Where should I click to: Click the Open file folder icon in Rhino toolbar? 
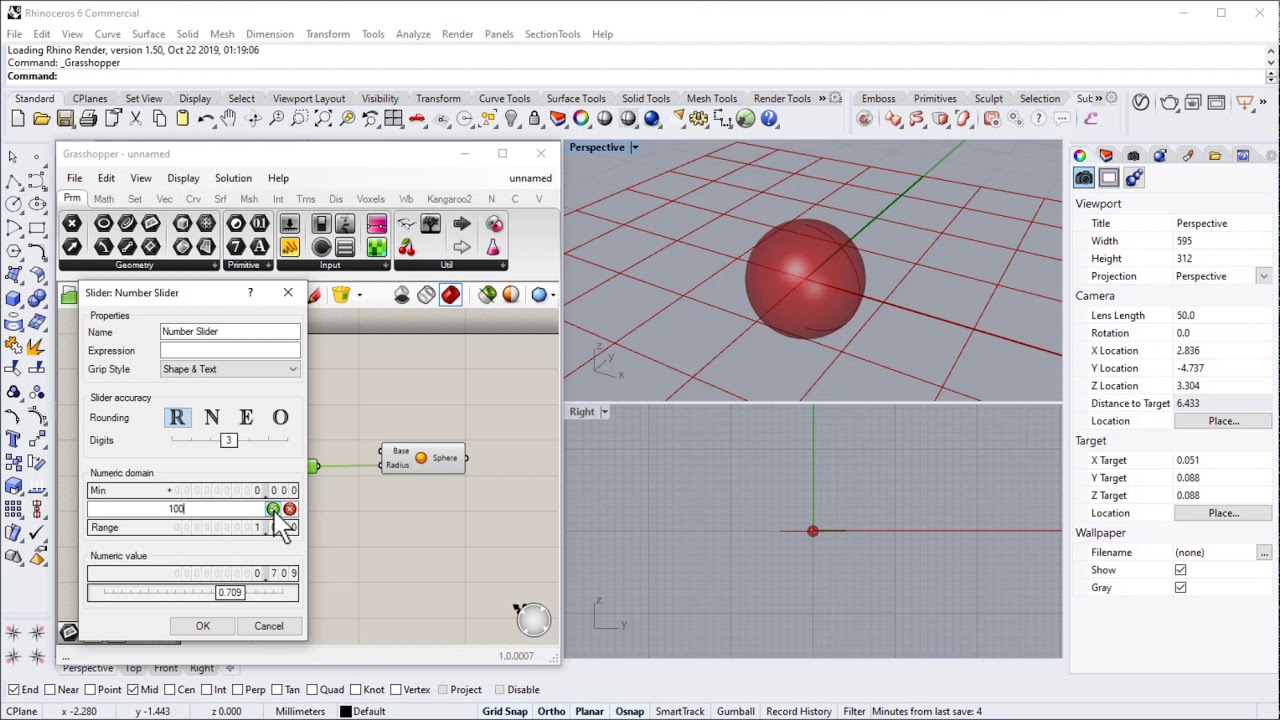coord(41,119)
